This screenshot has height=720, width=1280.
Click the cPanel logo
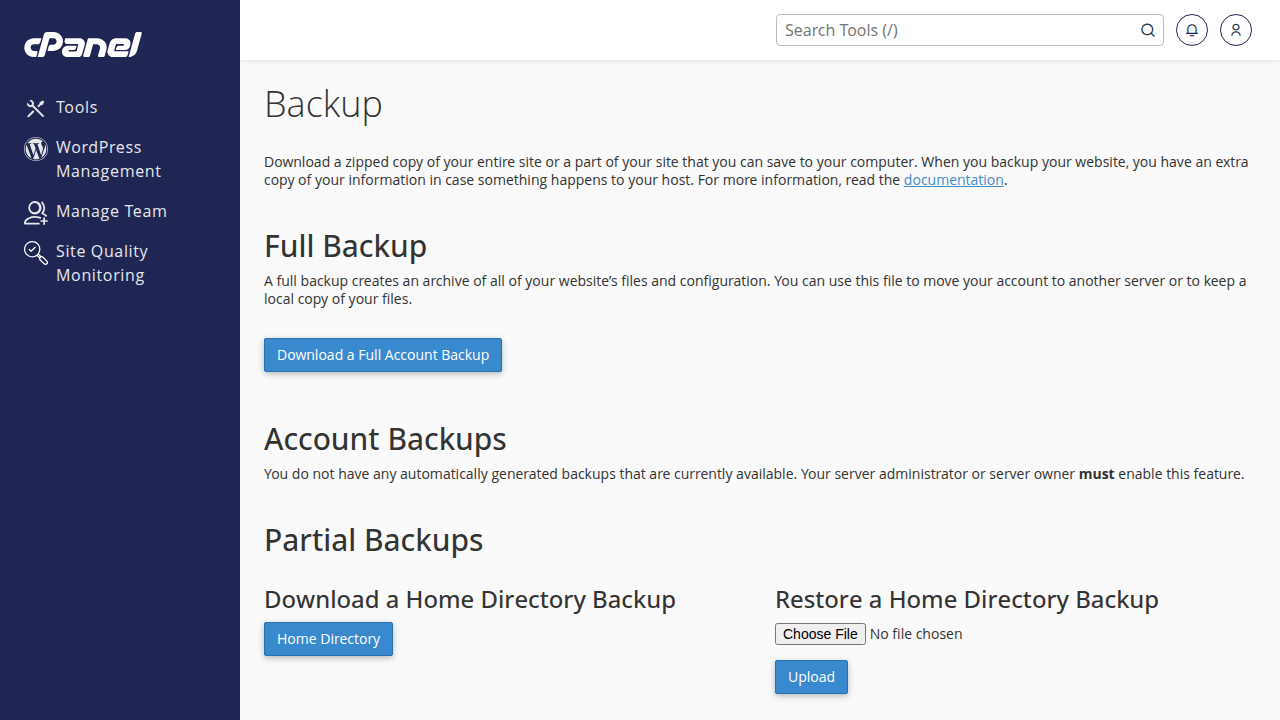[83, 45]
